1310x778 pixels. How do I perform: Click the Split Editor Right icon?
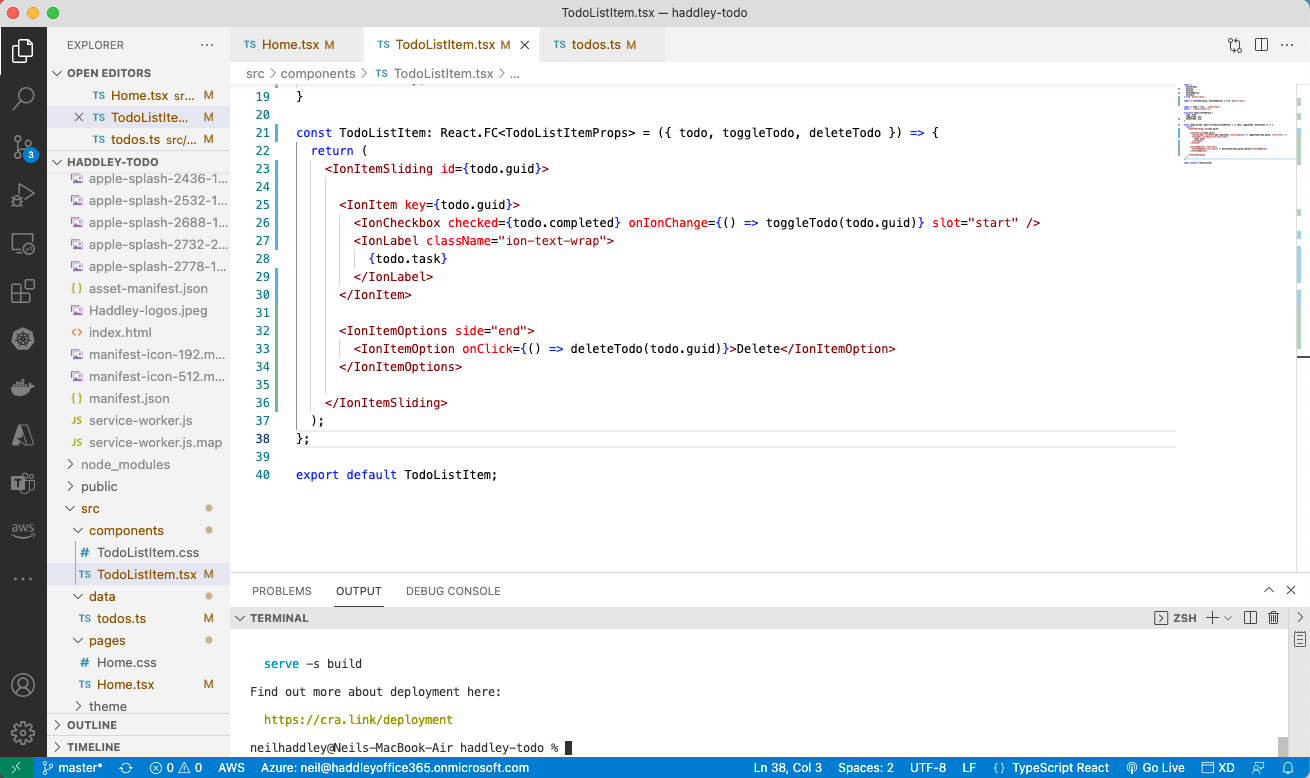coord(1261,45)
